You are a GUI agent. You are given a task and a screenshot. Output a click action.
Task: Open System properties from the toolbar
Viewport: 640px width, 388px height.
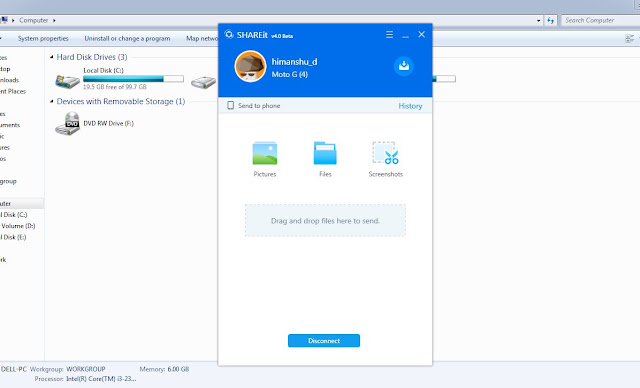[43, 38]
